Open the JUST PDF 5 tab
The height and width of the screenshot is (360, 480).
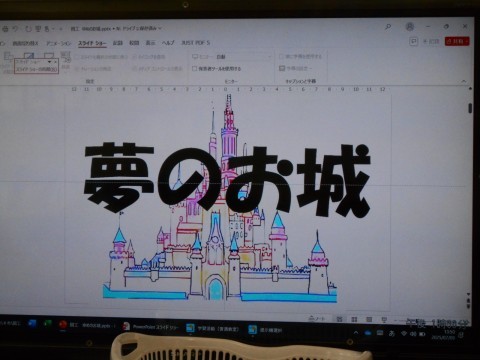[195, 43]
